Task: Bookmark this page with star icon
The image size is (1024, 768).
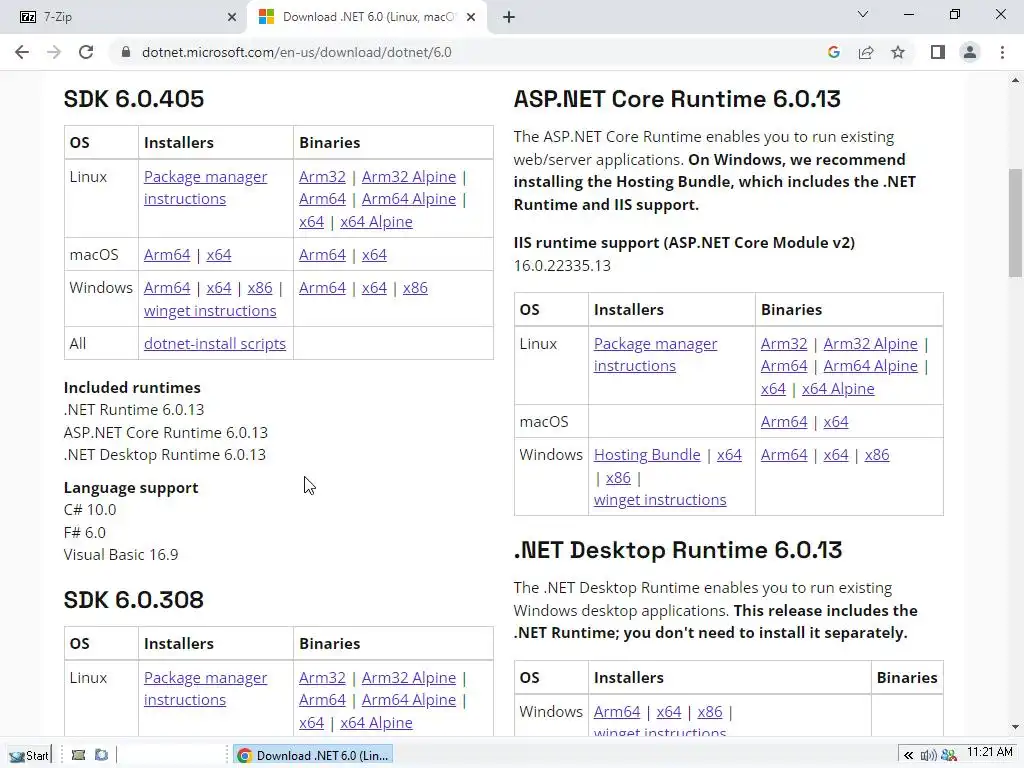Action: click(x=898, y=52)
